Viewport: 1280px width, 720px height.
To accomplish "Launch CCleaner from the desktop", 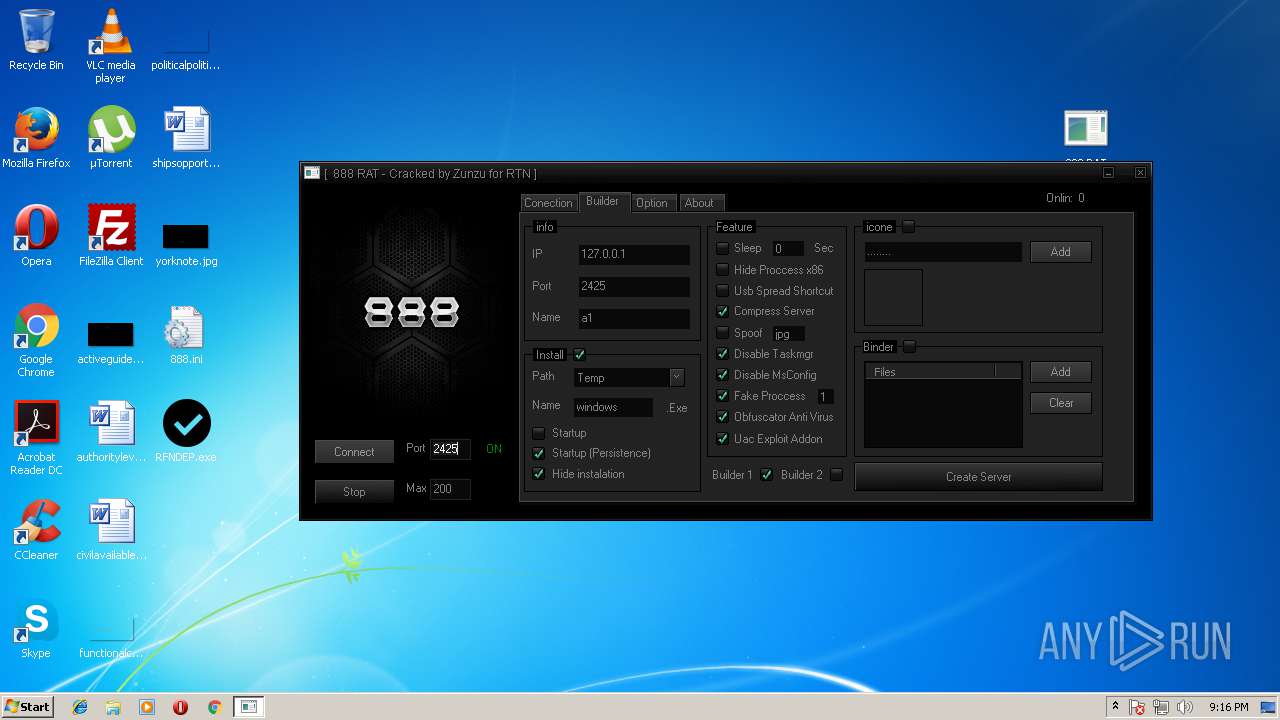I will (36, 530).
